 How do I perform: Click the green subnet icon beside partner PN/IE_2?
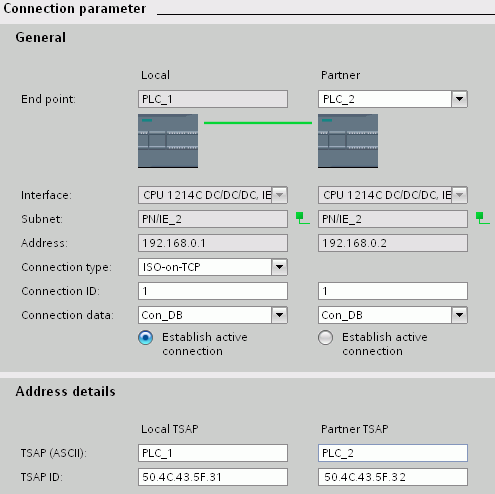[x=483, y=218]
